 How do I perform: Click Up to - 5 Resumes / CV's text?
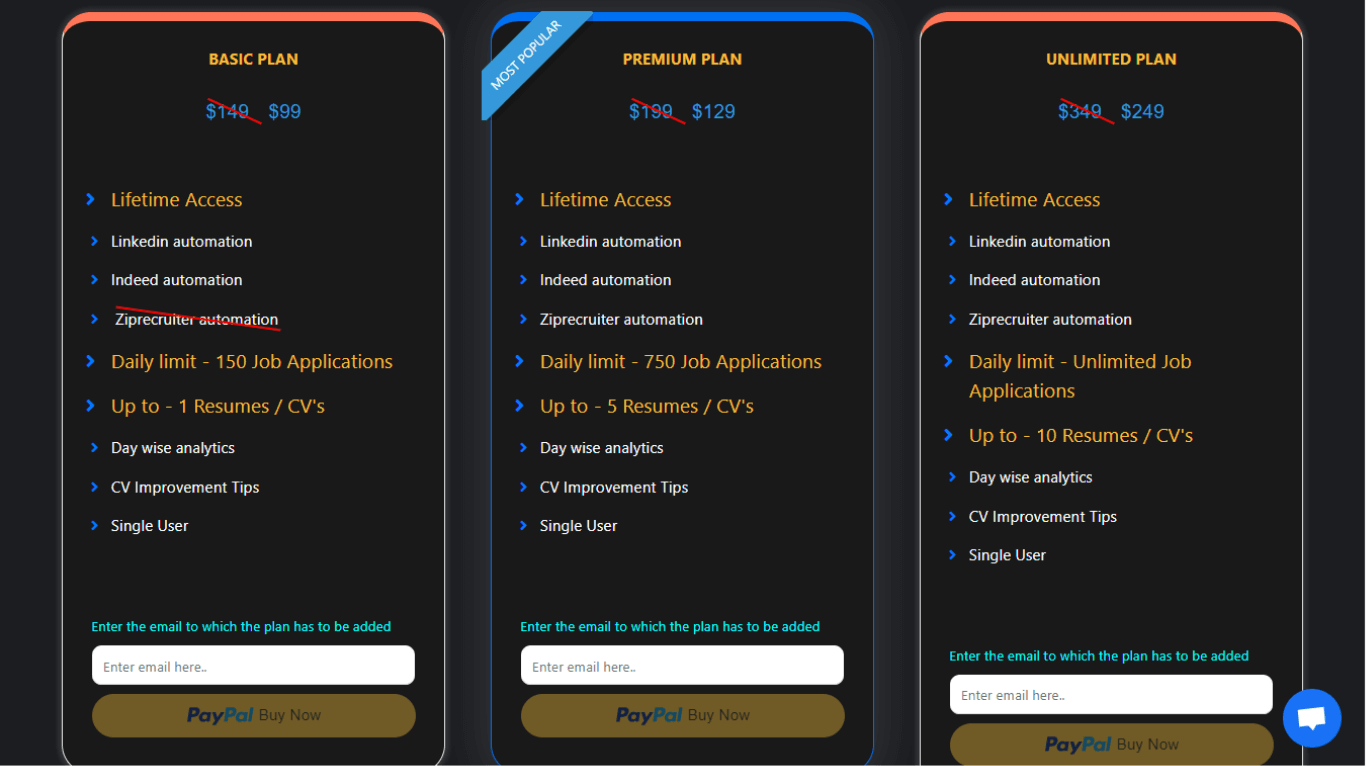647,406
